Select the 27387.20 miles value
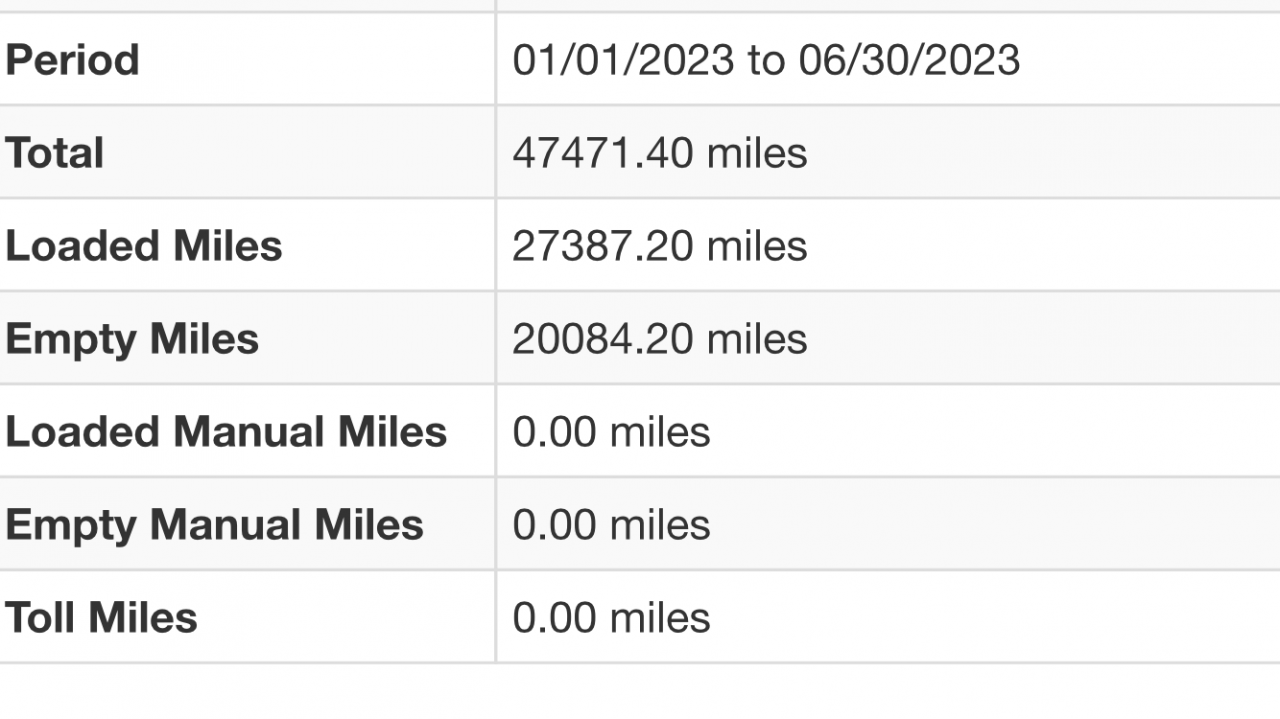 659,246
